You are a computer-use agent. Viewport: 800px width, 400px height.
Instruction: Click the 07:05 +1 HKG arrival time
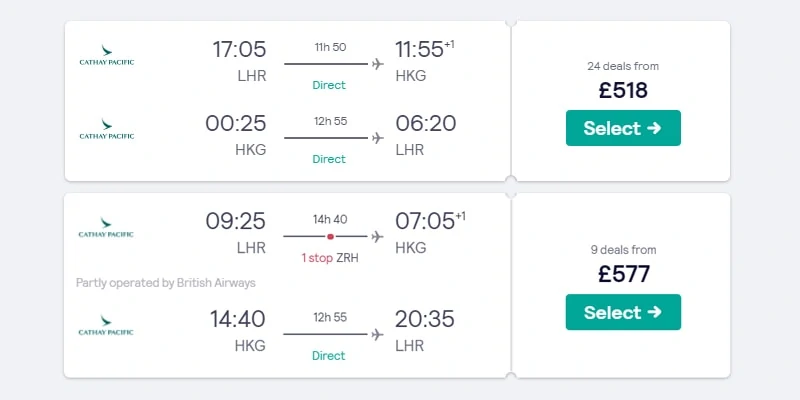coord(430,221)
